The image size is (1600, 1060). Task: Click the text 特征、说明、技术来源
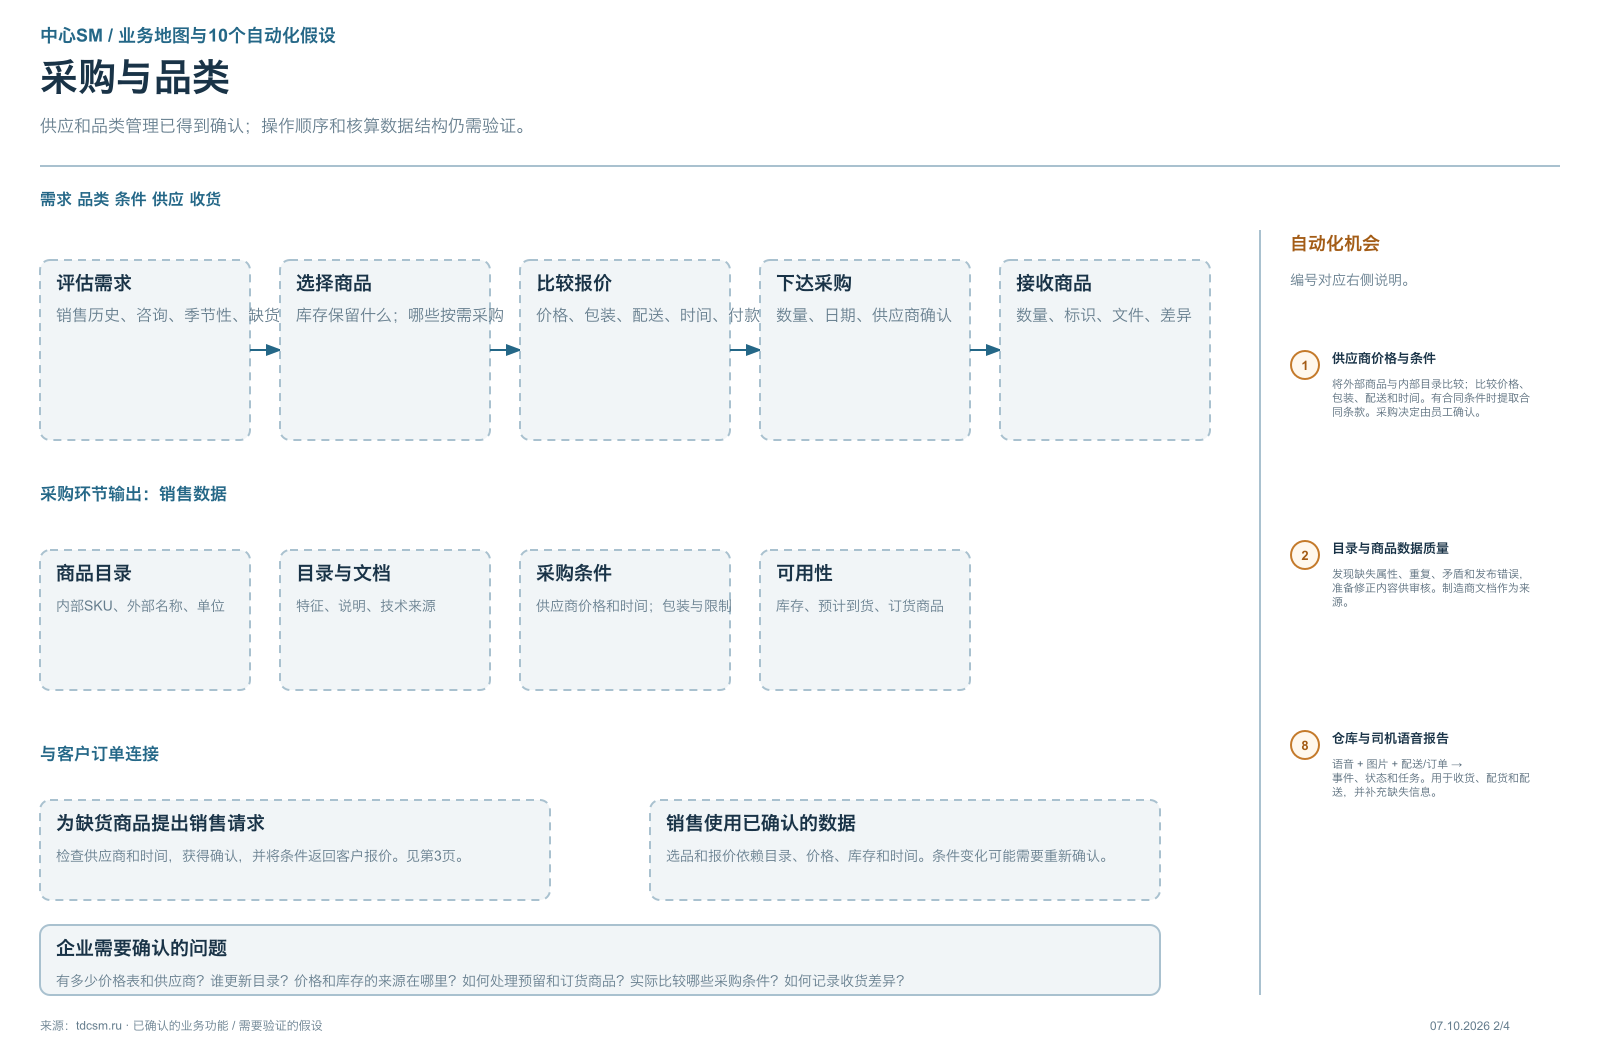pyautogui.click(x=366, y=606)
